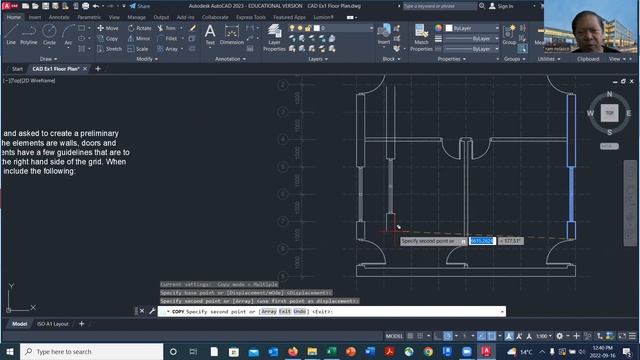The image size is (640, 360).
Task: Click the Save icon in quick access toolbar
Action: coord(45,6)
